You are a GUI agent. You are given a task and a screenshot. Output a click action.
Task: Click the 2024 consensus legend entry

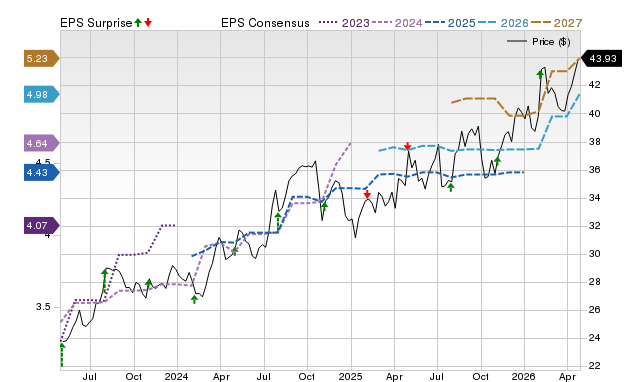[397, 23]
